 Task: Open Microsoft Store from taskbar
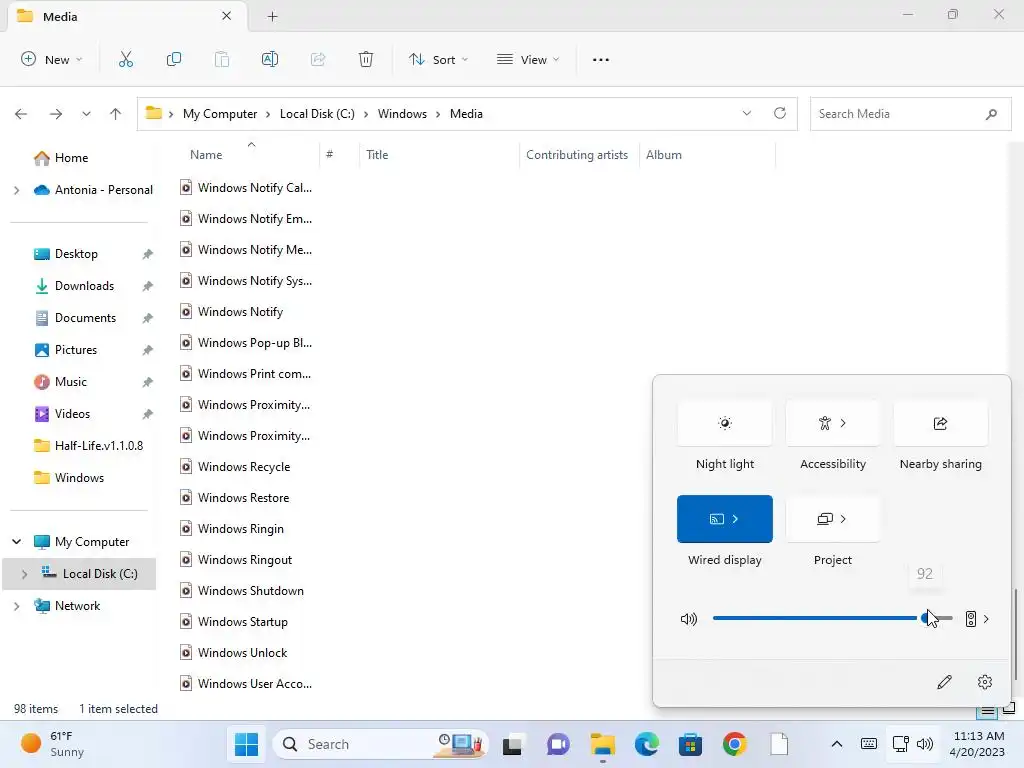click(x=690, y=744)
